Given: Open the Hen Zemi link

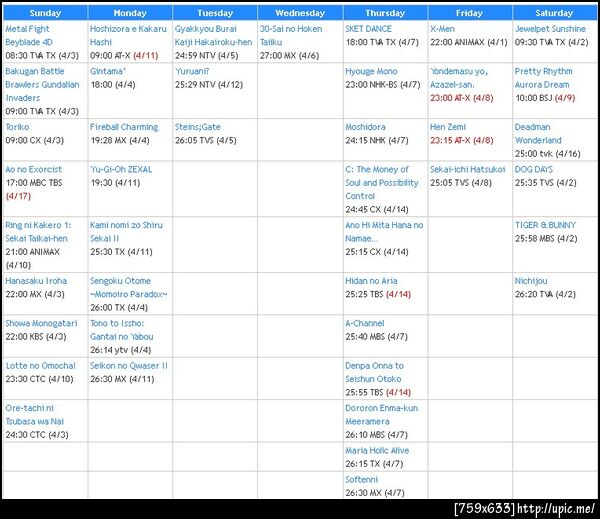Looking at the screenshot, I should click(x=448, y=127).
